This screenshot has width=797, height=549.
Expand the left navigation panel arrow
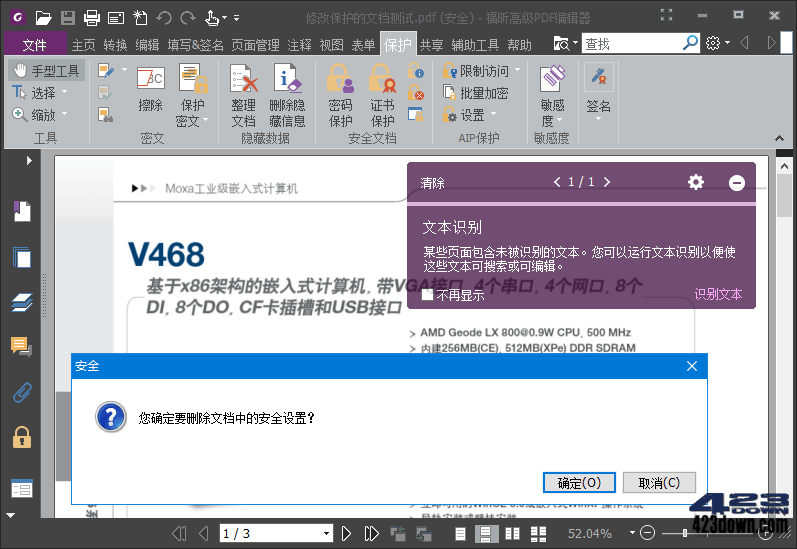29,161
